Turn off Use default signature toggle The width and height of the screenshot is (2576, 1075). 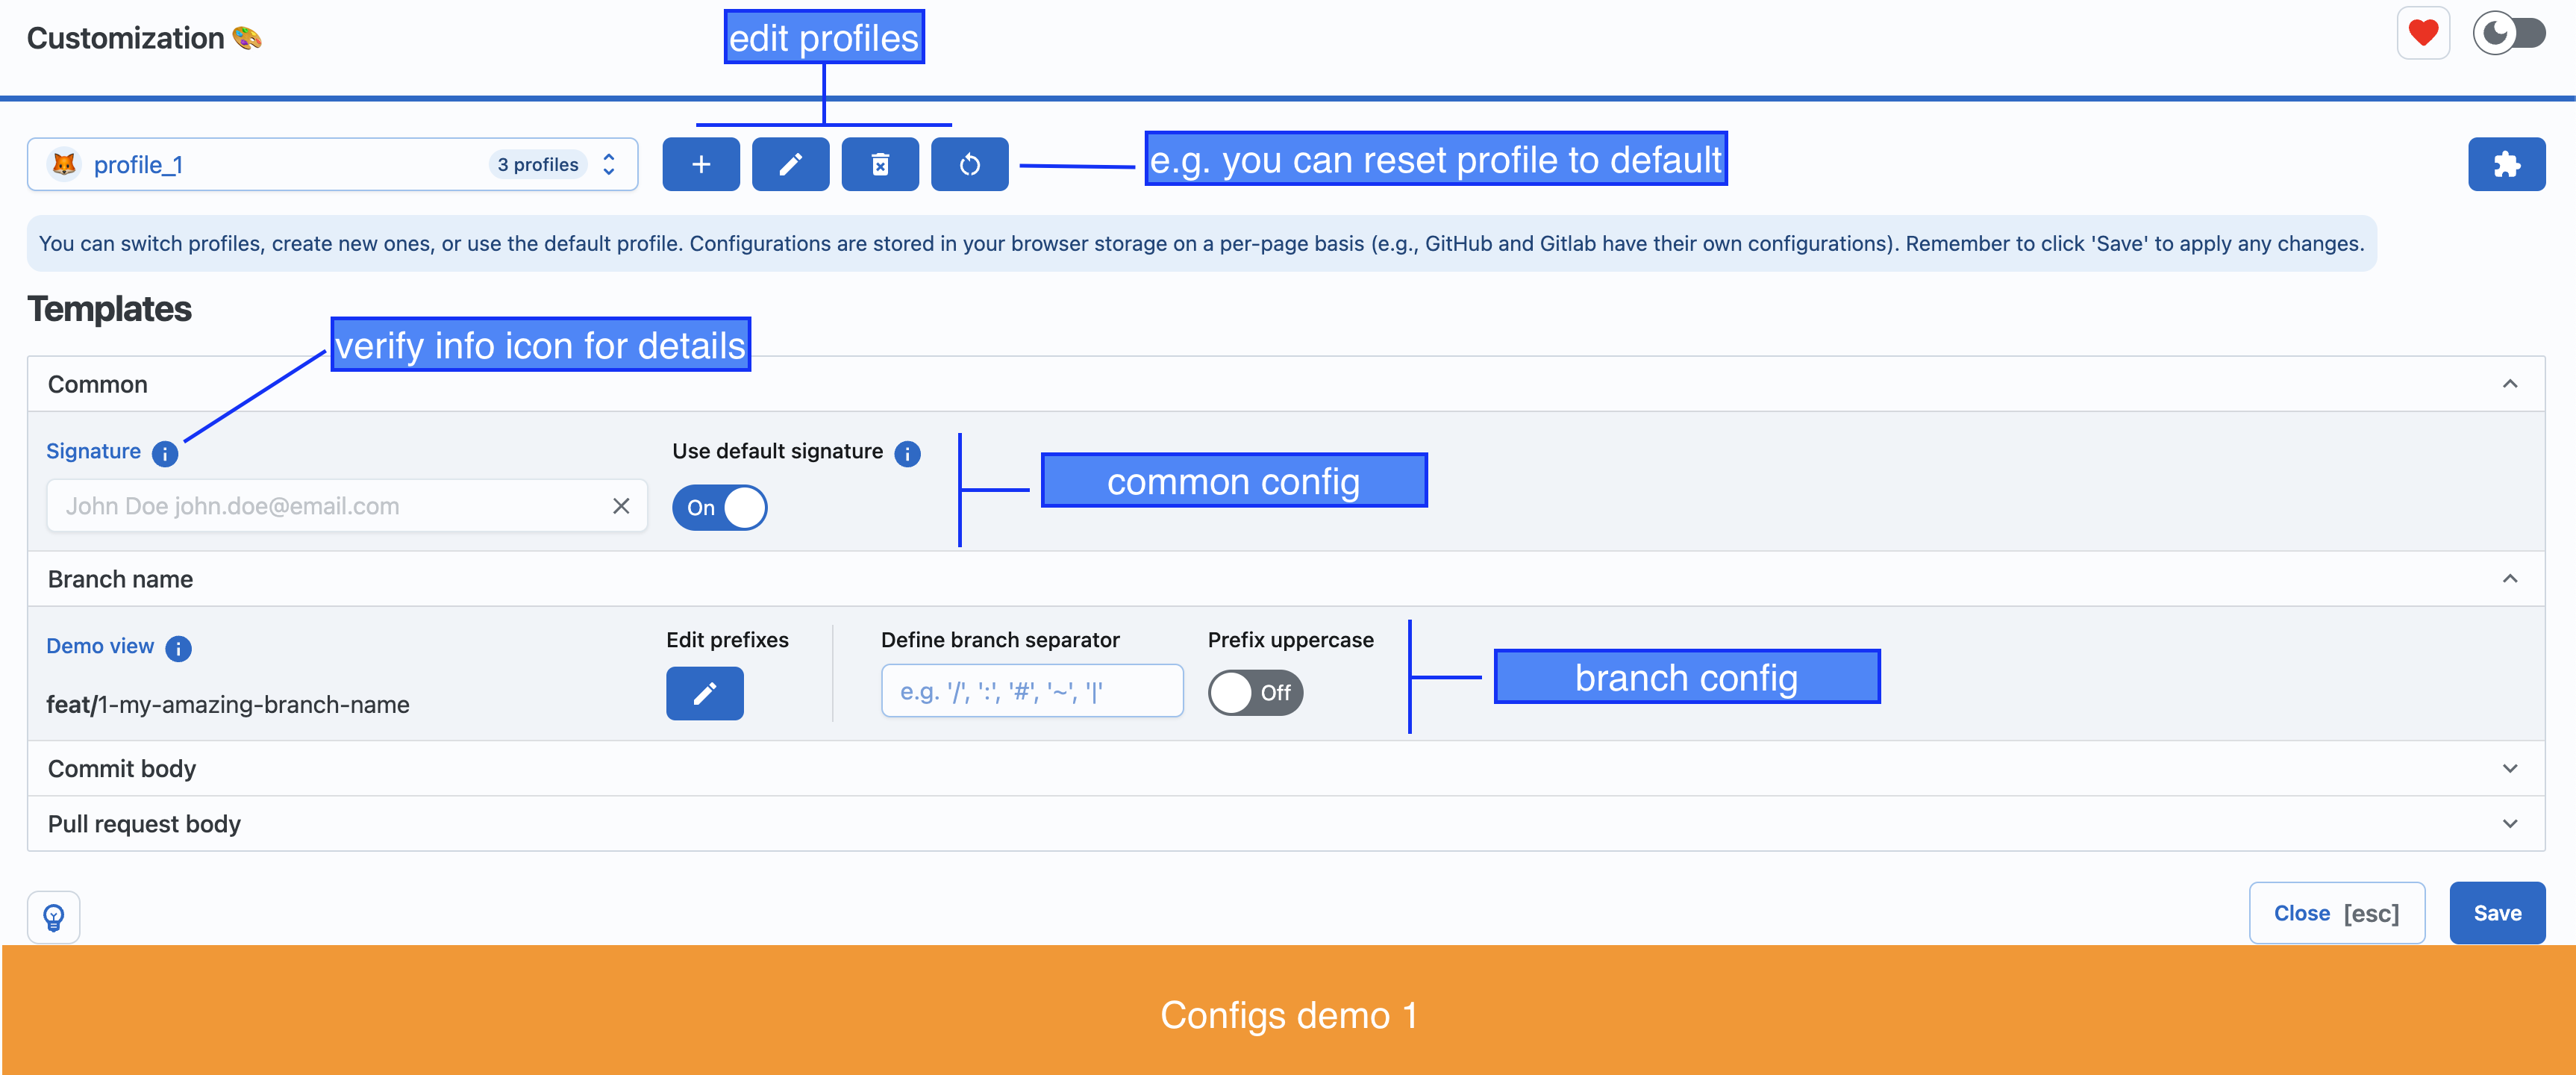(x=720, y=508)
